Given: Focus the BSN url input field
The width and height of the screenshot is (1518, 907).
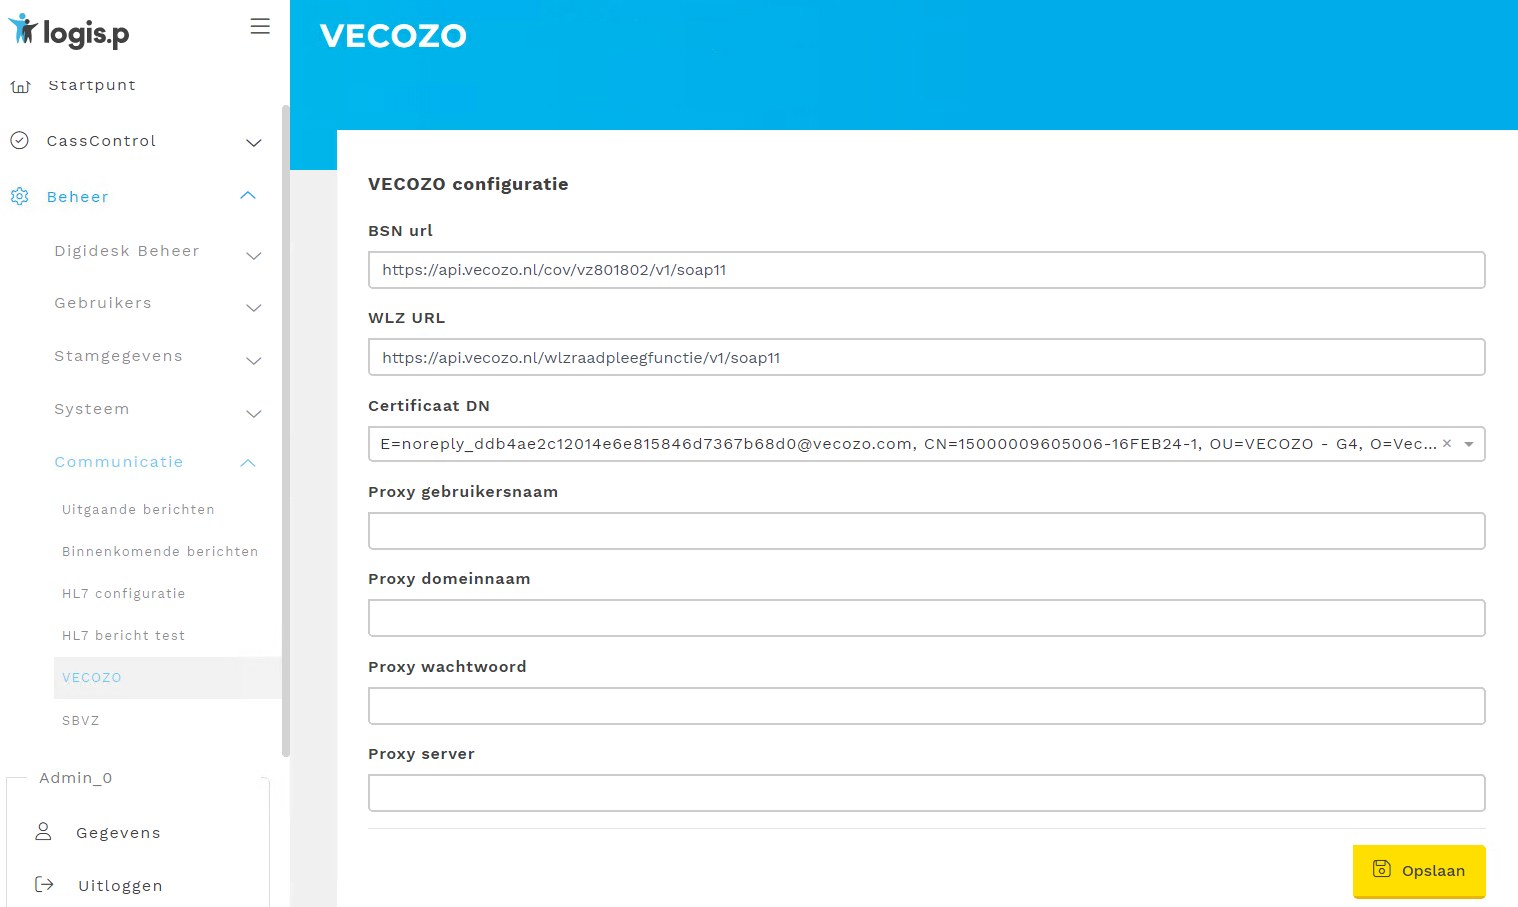Looking at the screenshot, I should click(x=926, y=270).
